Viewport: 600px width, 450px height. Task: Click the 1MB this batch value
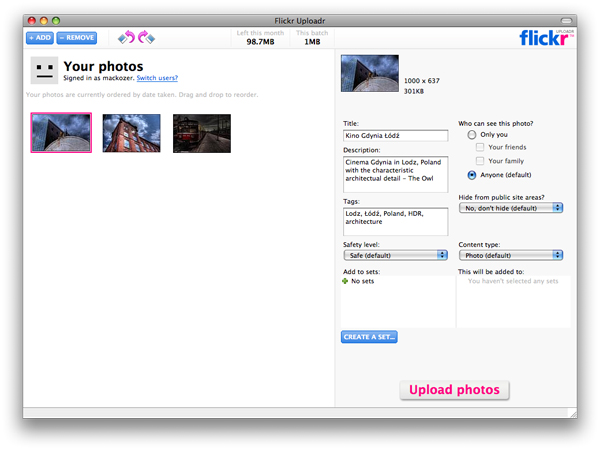tap(312, 42)
